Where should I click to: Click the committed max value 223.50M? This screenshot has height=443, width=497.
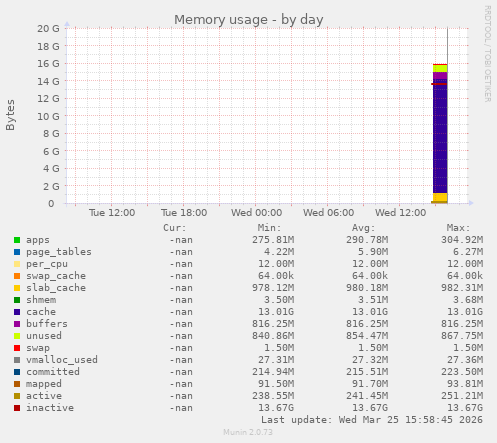tap(462, 372)
